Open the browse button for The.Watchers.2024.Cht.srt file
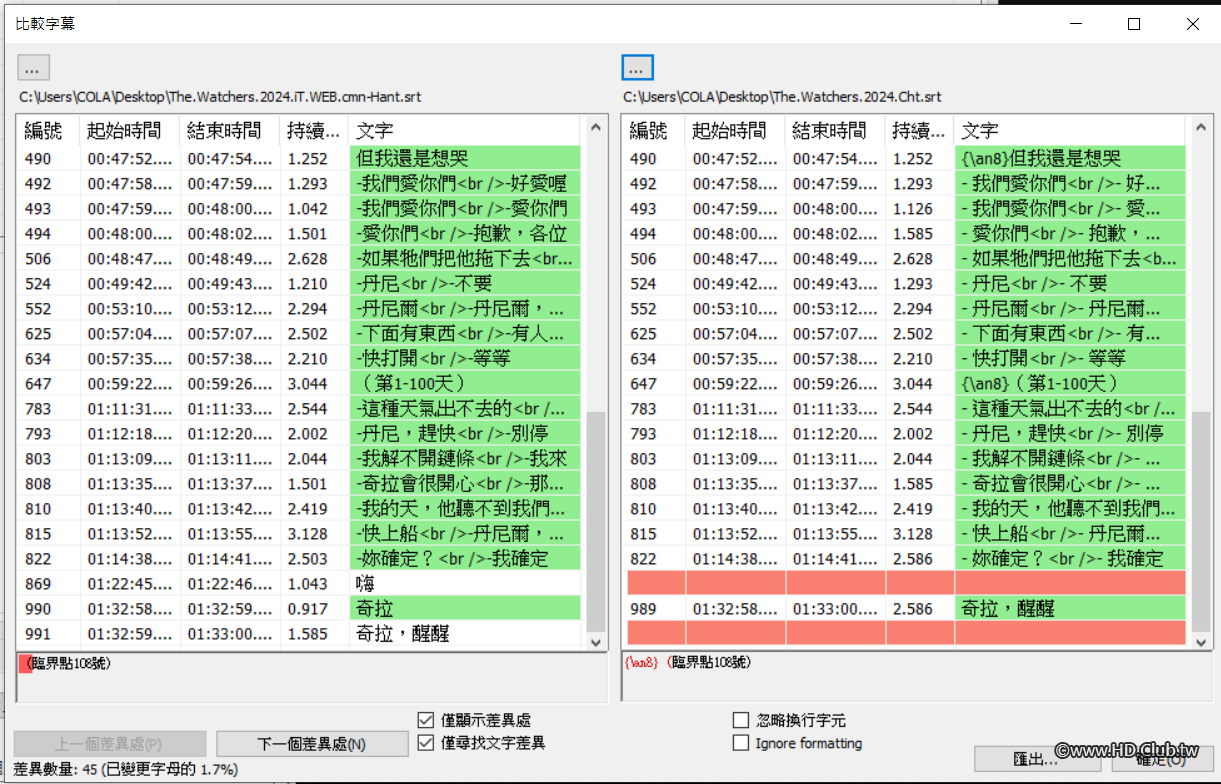 click(638, 67)
